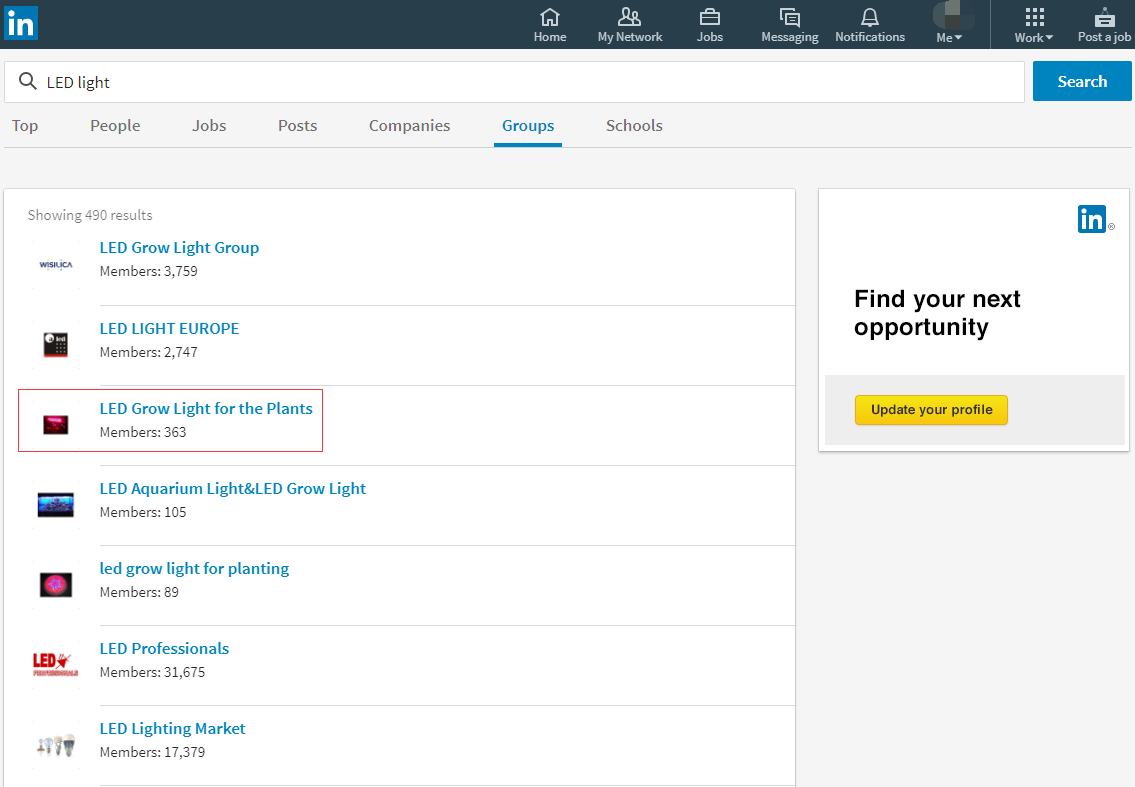Image resolution: width=1135 pixels, height=787 pixels.
Task: Switch to the People tab
Action: [x=115, y=126]
